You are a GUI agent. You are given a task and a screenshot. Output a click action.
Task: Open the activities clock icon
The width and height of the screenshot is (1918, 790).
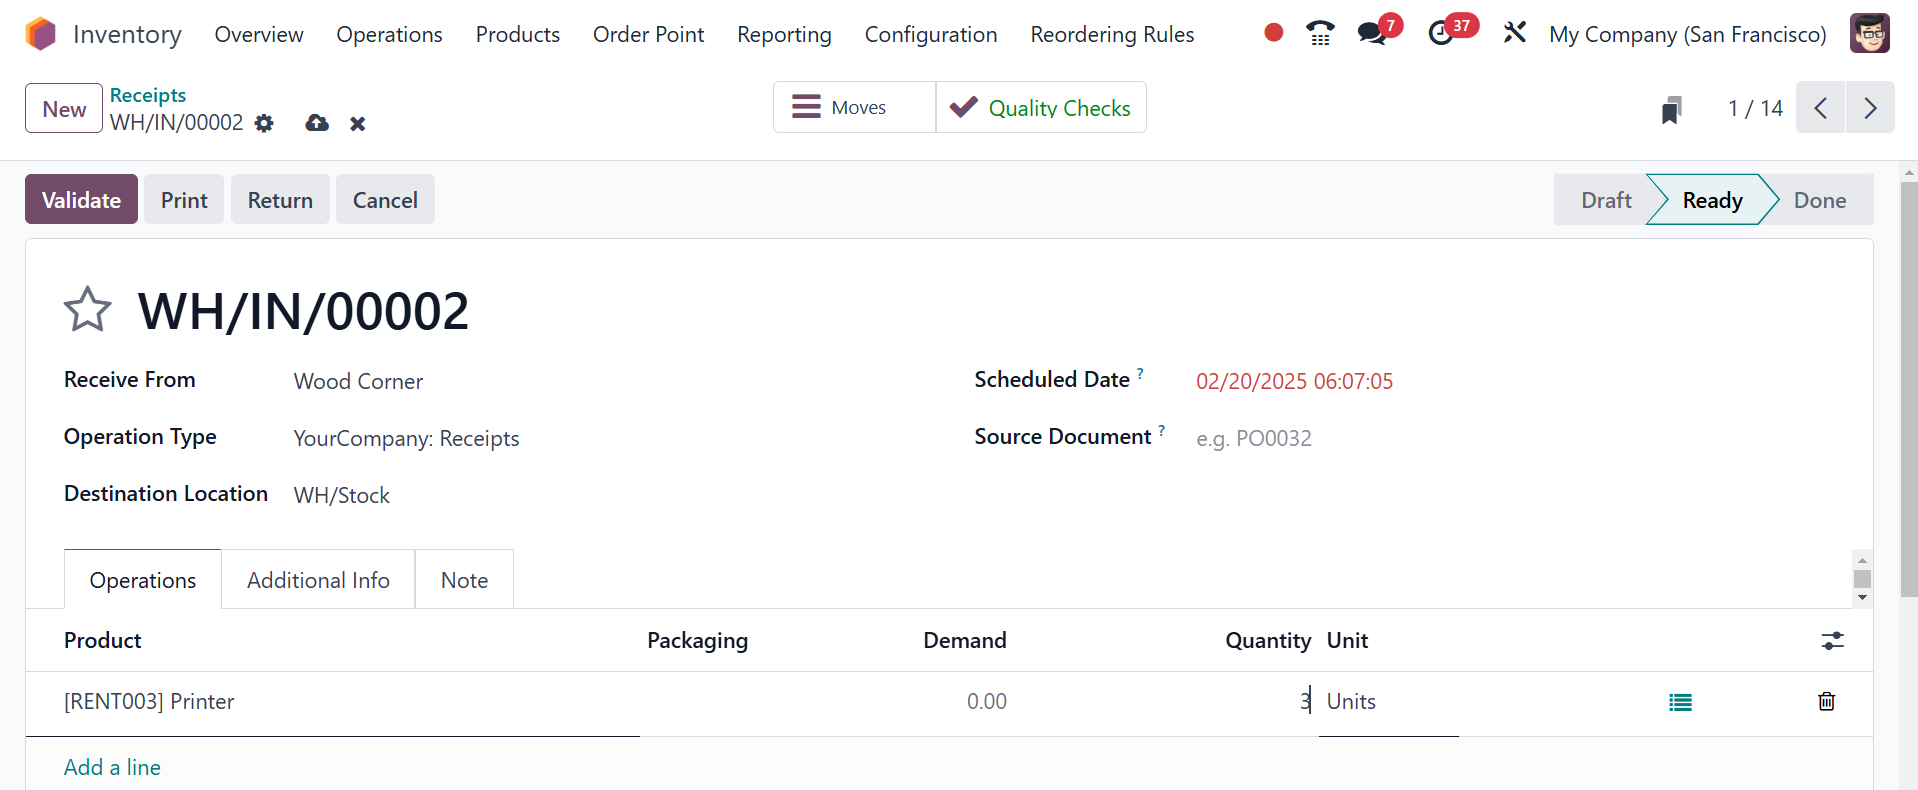coord(1441,34)
